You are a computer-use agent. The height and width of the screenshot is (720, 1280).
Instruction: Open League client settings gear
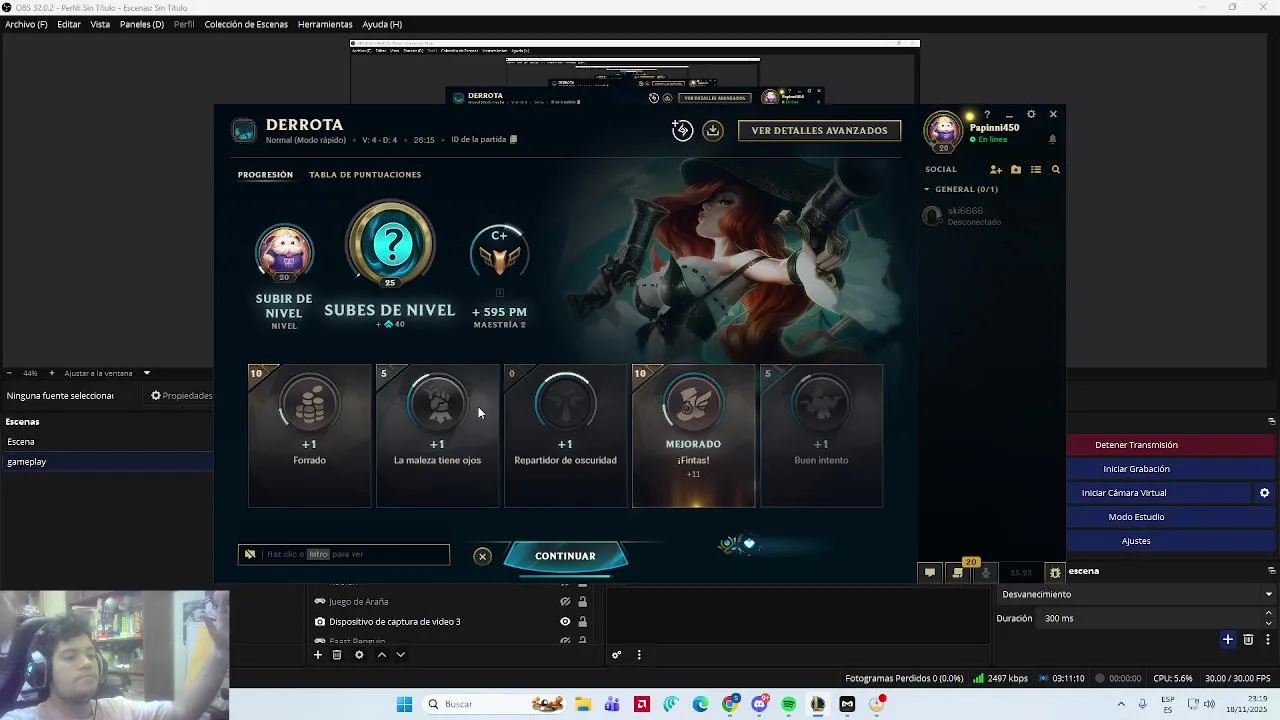pos(1031,114)
